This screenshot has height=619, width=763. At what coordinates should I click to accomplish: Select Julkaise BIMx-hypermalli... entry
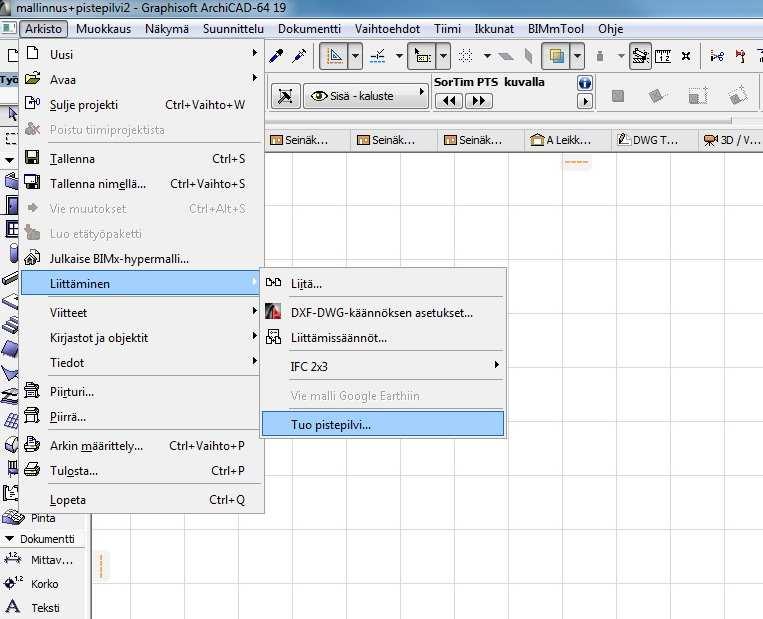point(141,258)
